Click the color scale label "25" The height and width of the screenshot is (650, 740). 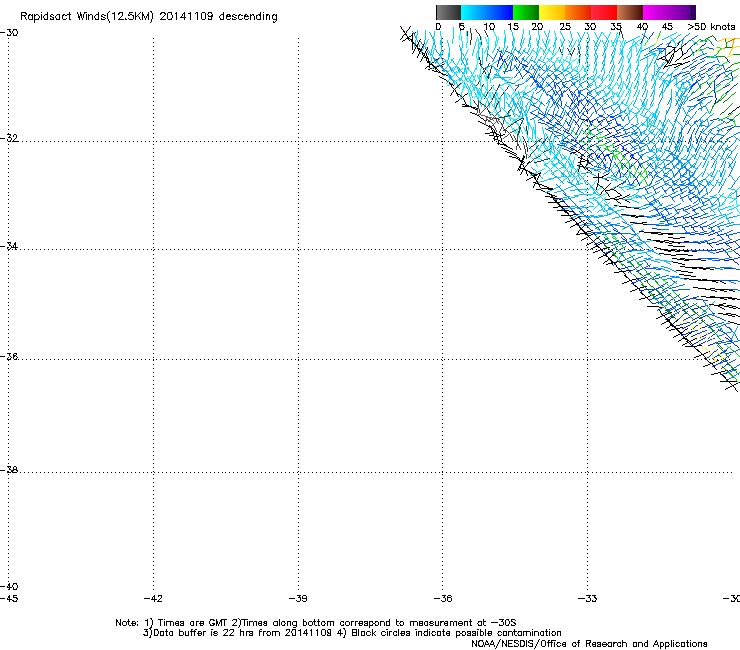tap(565, 27)
